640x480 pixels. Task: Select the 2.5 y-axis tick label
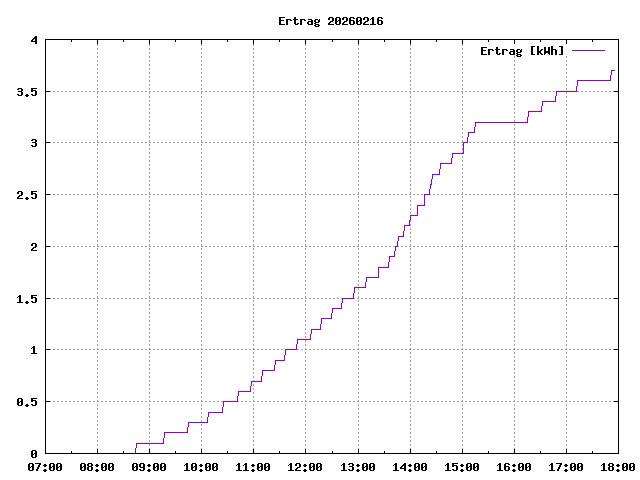[x=27, y=195]
